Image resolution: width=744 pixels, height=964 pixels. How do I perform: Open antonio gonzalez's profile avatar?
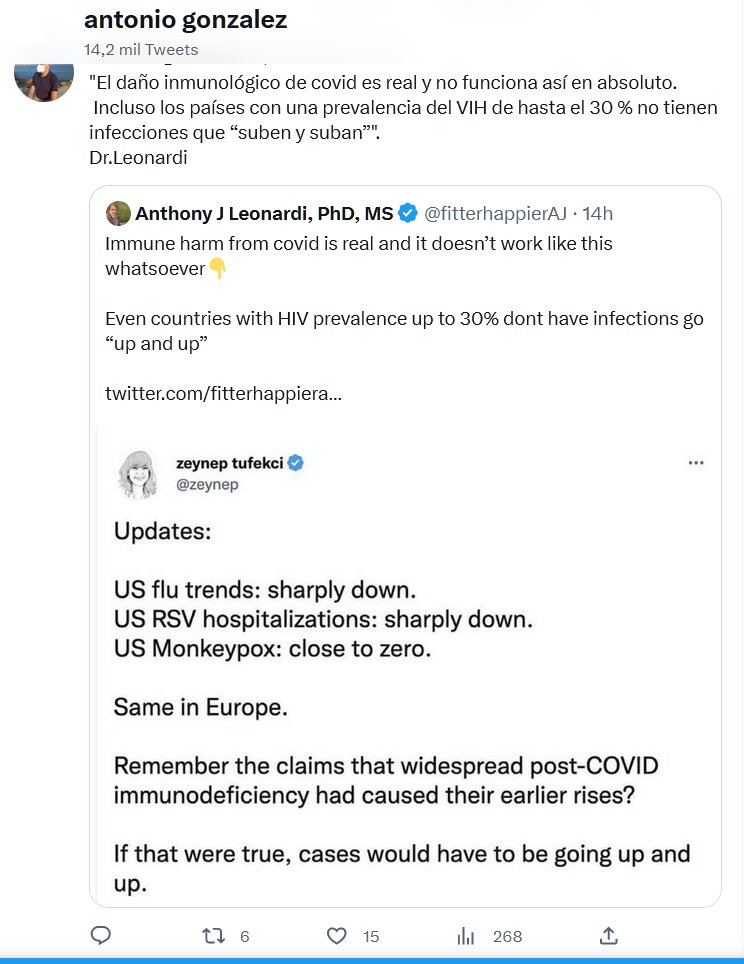(44, 80)
